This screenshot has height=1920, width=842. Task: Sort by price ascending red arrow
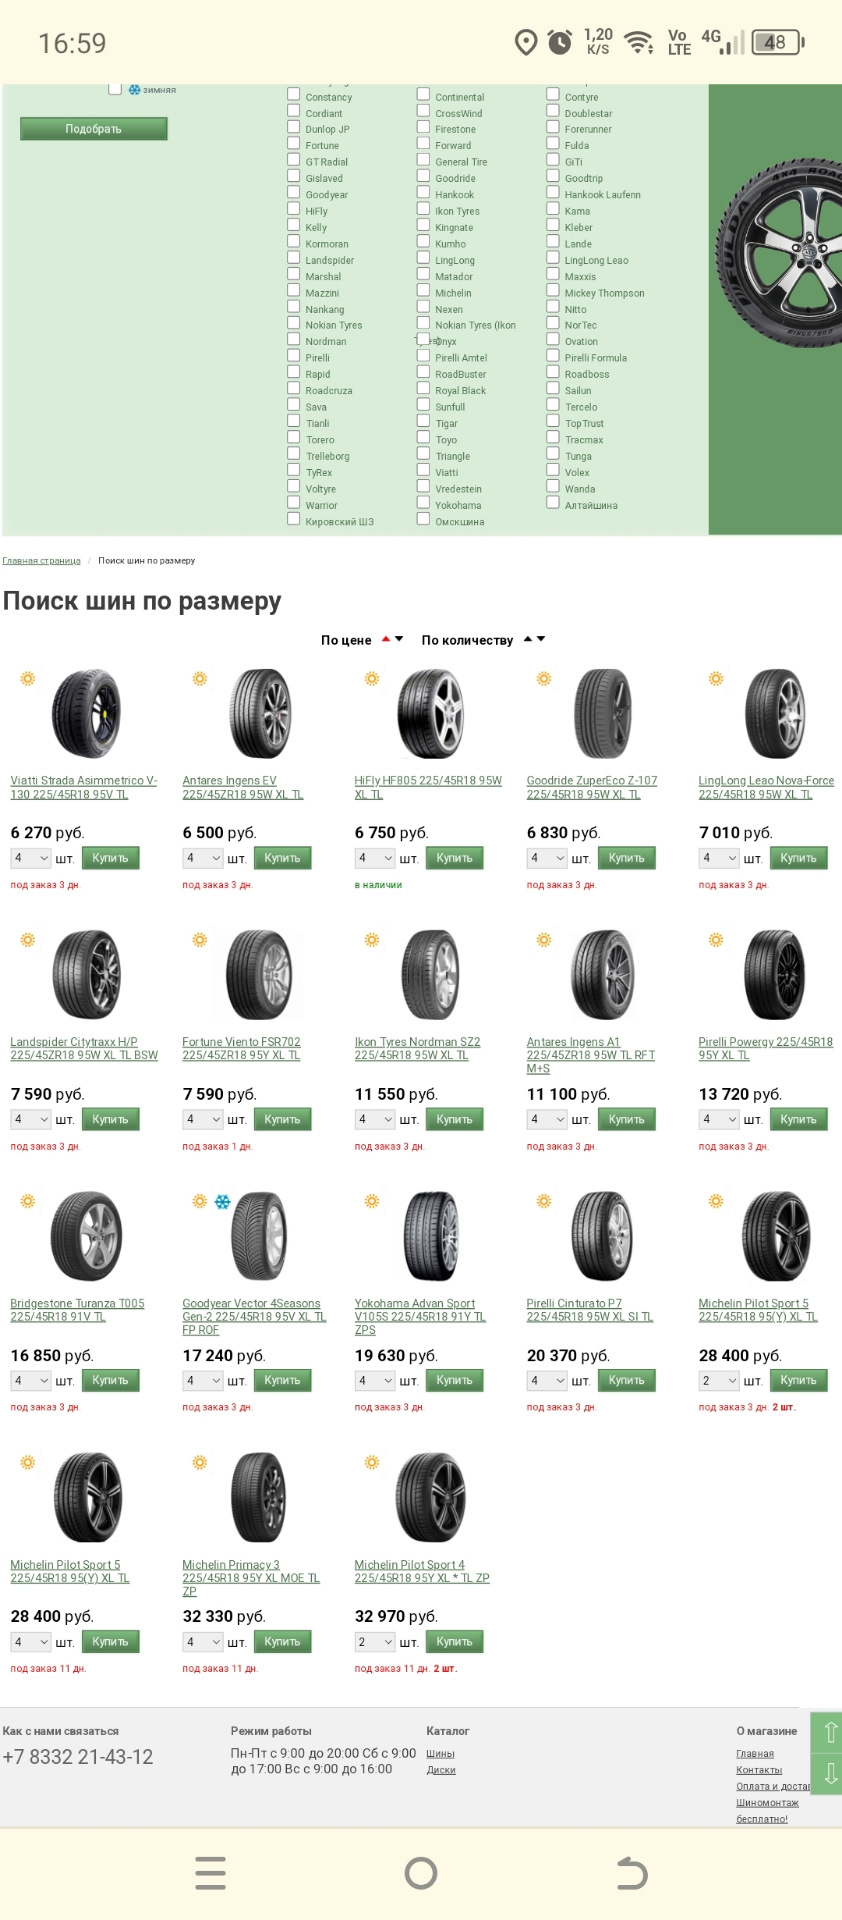click(x=386, y=638)
